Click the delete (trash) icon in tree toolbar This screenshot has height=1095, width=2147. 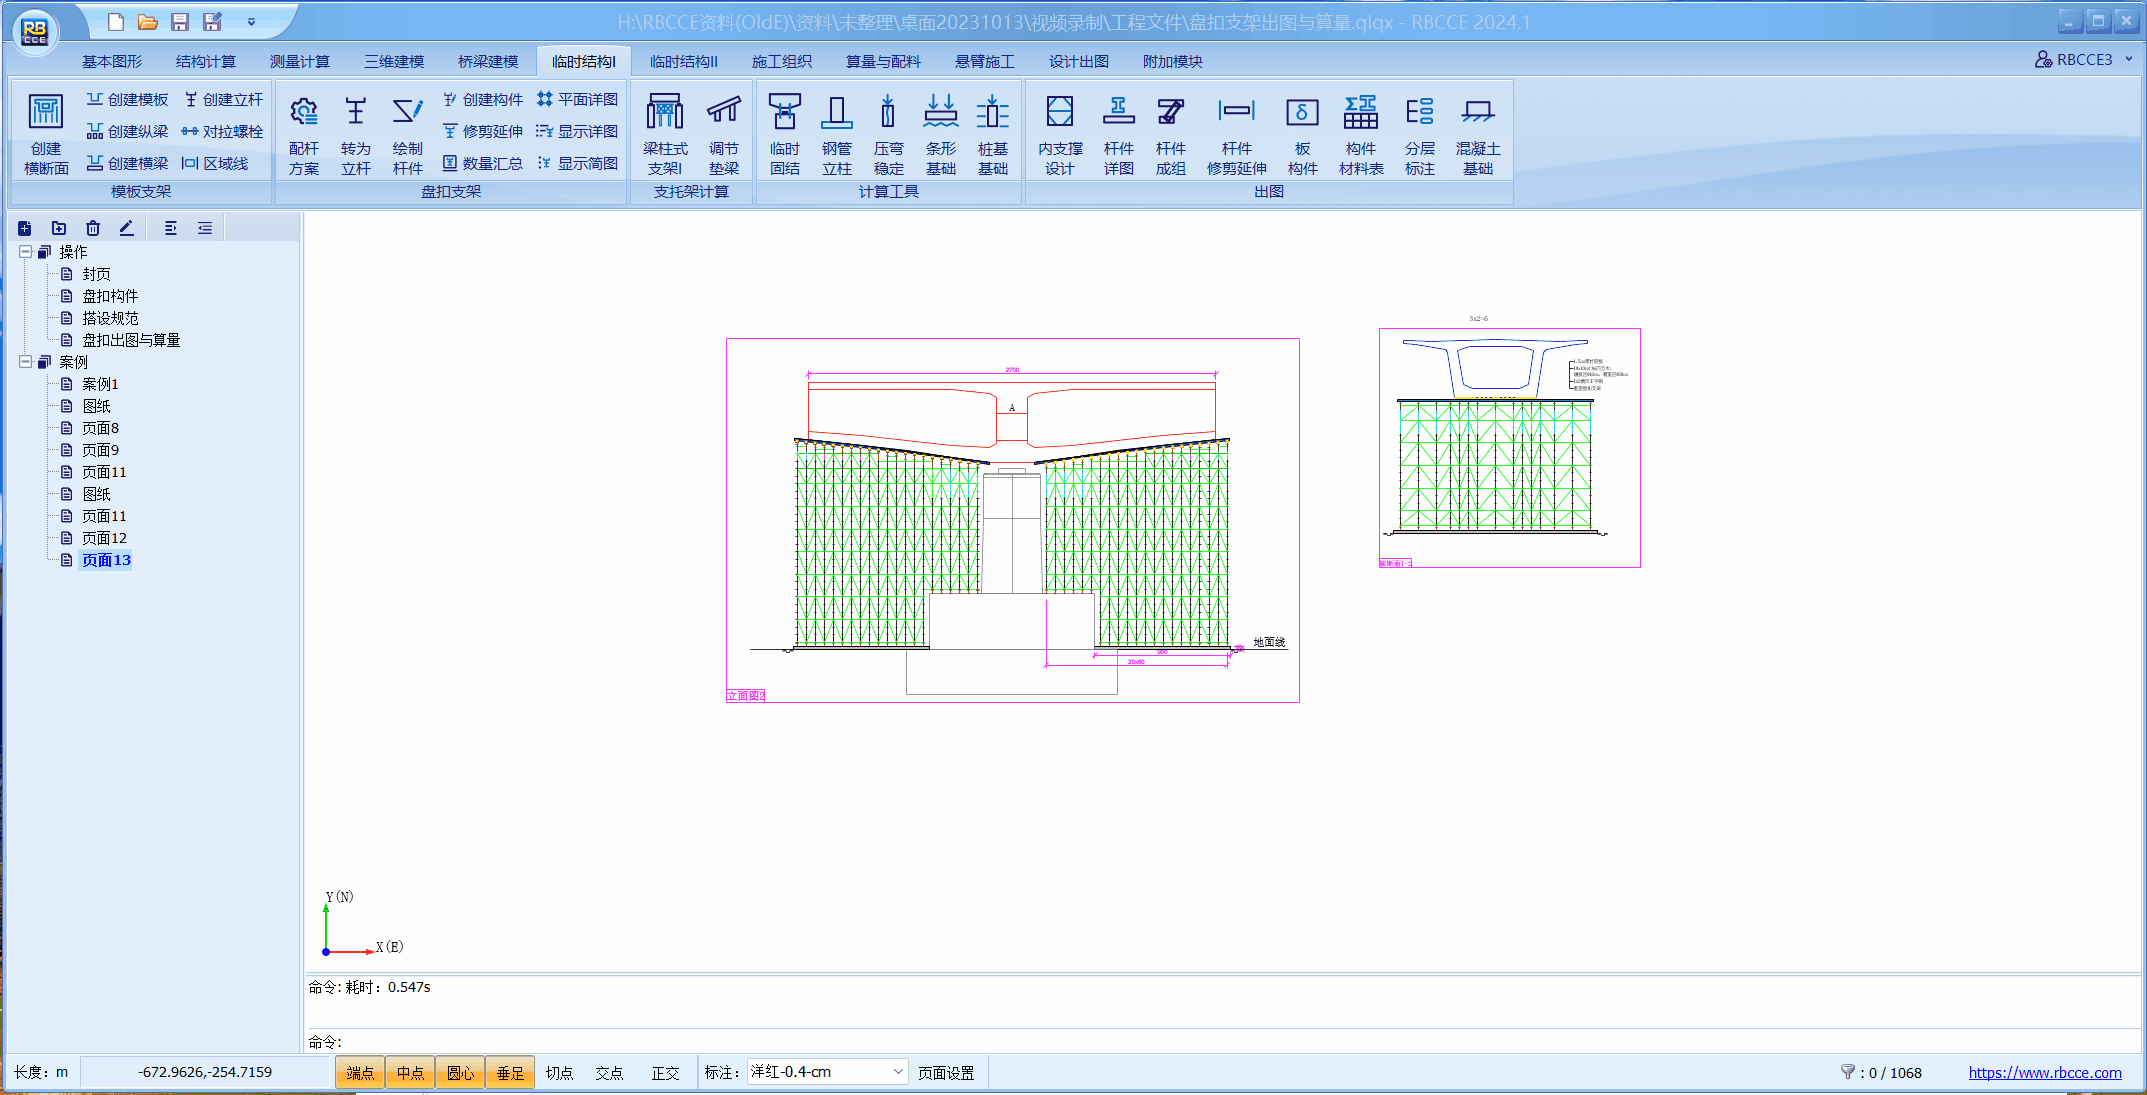pyautogui.click(x=93, y=228)
